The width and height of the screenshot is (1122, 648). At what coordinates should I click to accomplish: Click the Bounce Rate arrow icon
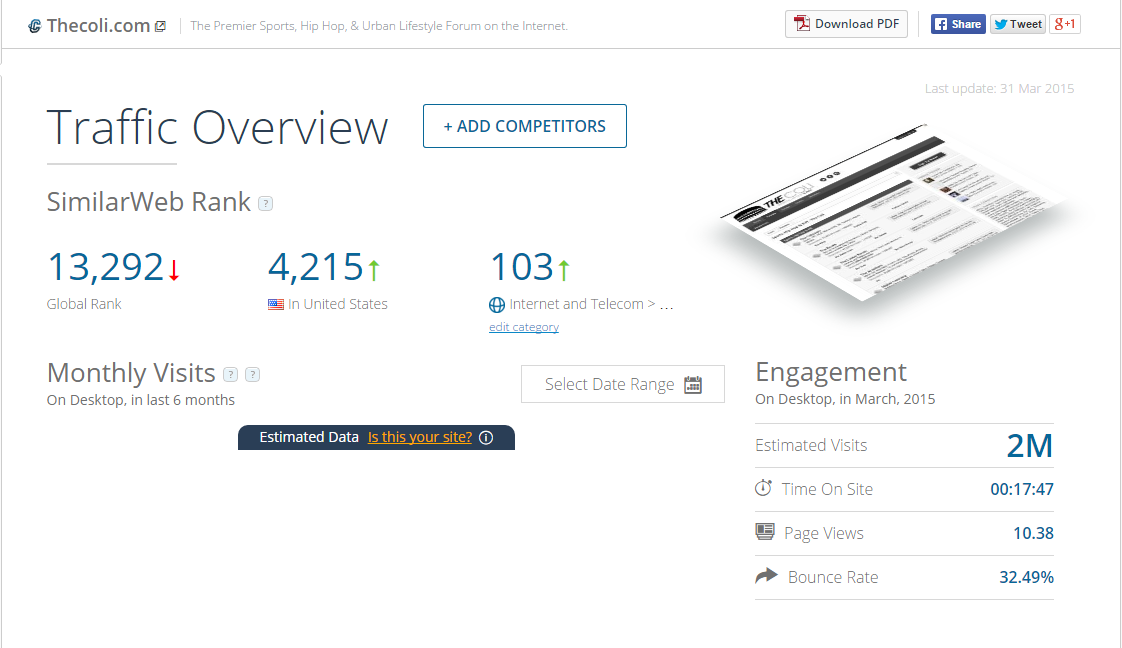(x=766, y=576)
